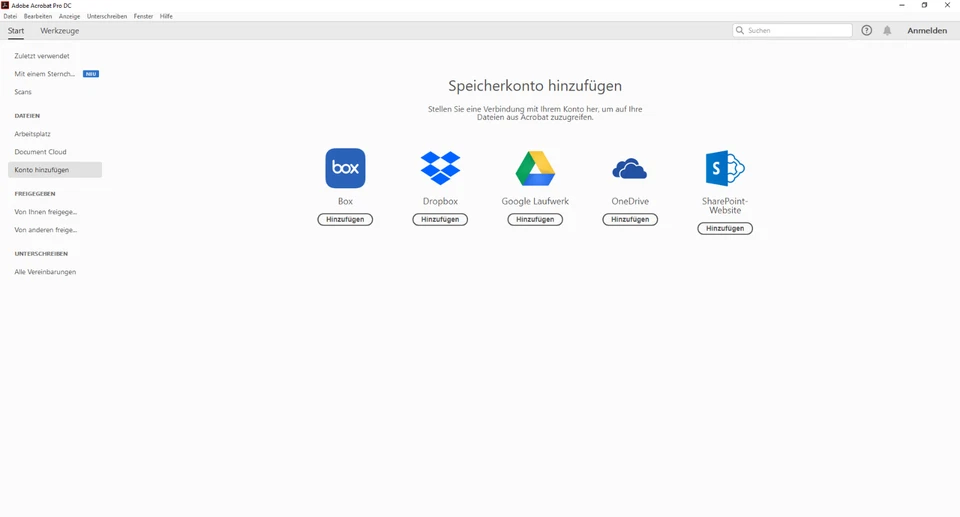Viewport: 960px width, 517px height.
Task: Focus the Suchen search field
Action: 792,30
